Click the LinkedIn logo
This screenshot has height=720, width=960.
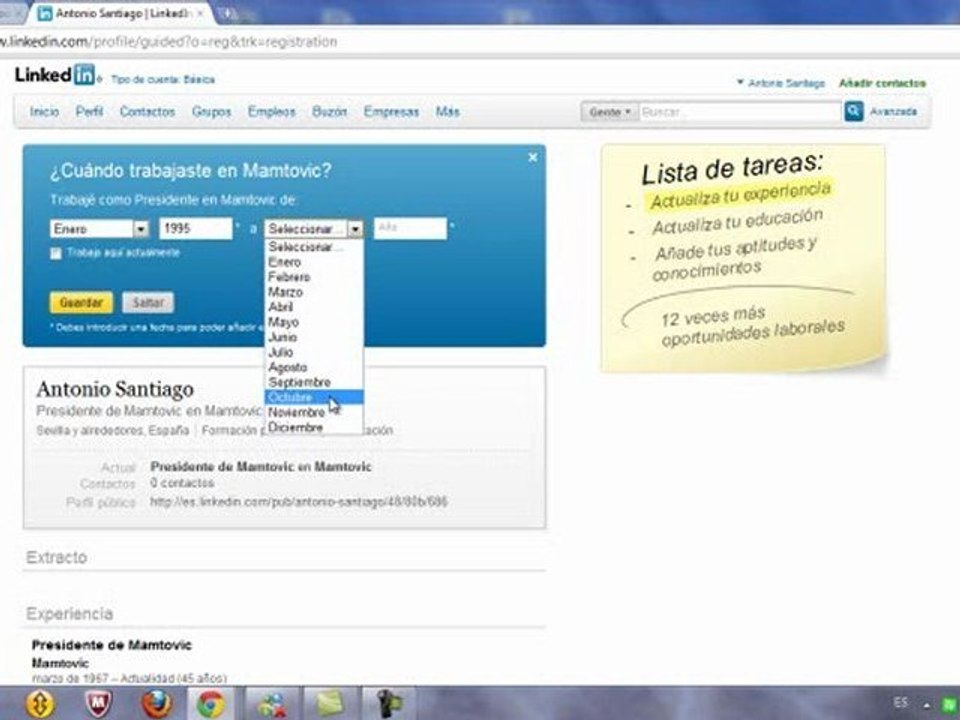pyautogui.click(x=55, y=75)
